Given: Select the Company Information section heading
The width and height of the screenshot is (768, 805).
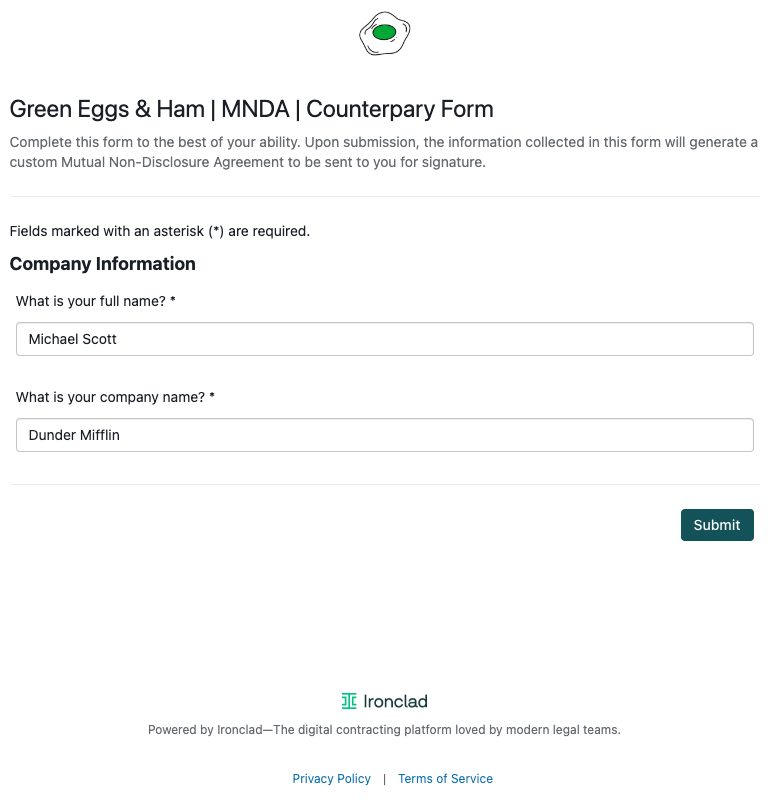Looking at the screenshot, I should [x=103, y=263].
